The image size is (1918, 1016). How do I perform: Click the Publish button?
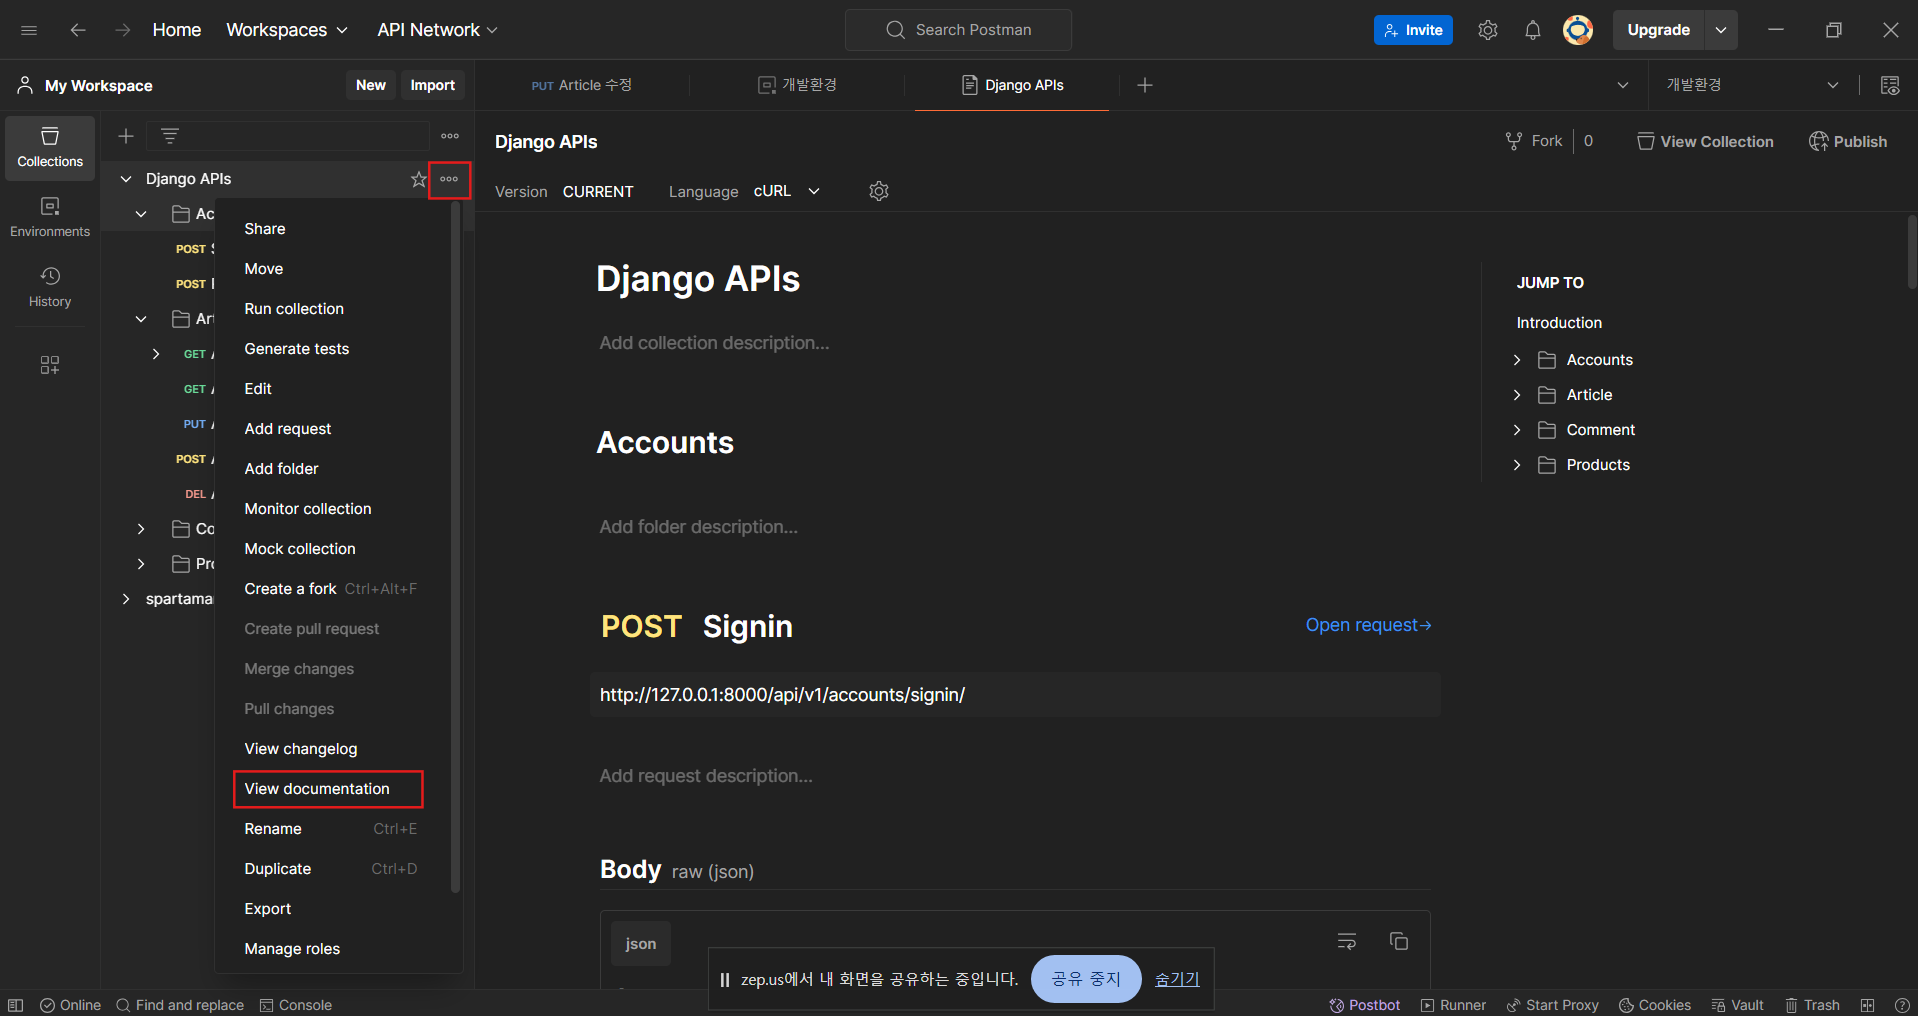pos(1848,142)
